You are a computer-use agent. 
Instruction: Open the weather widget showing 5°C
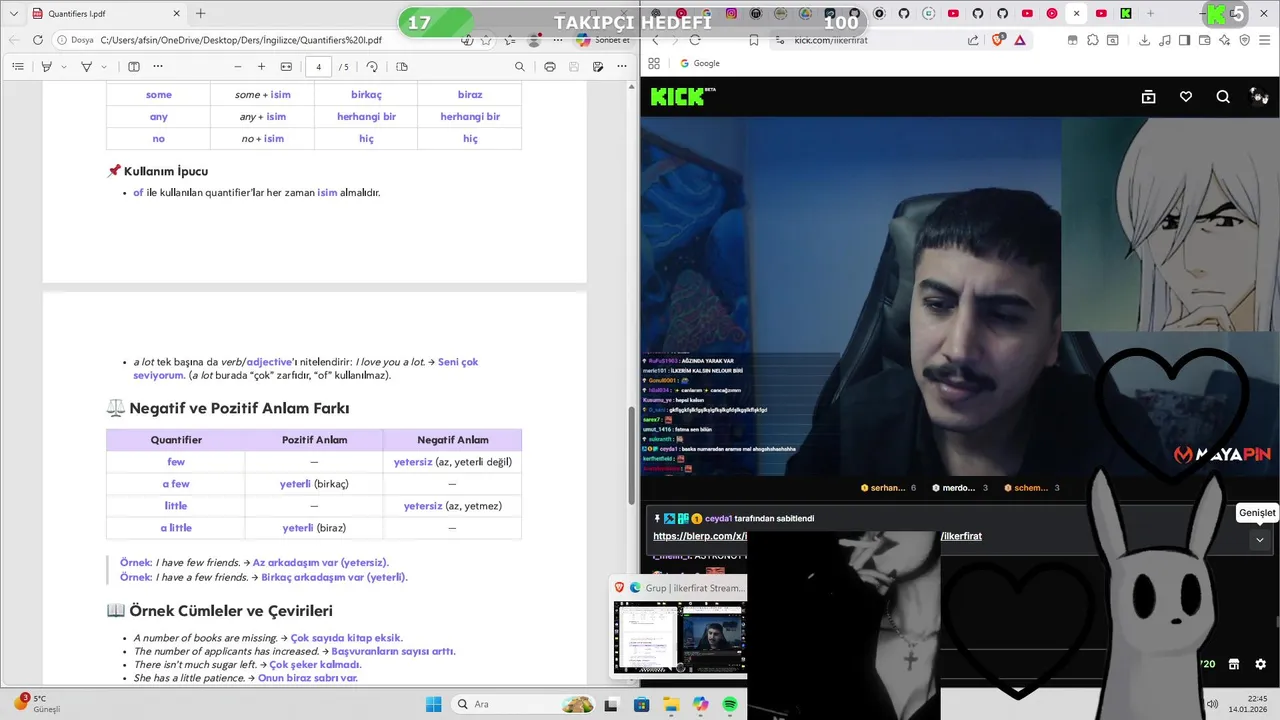38,703
